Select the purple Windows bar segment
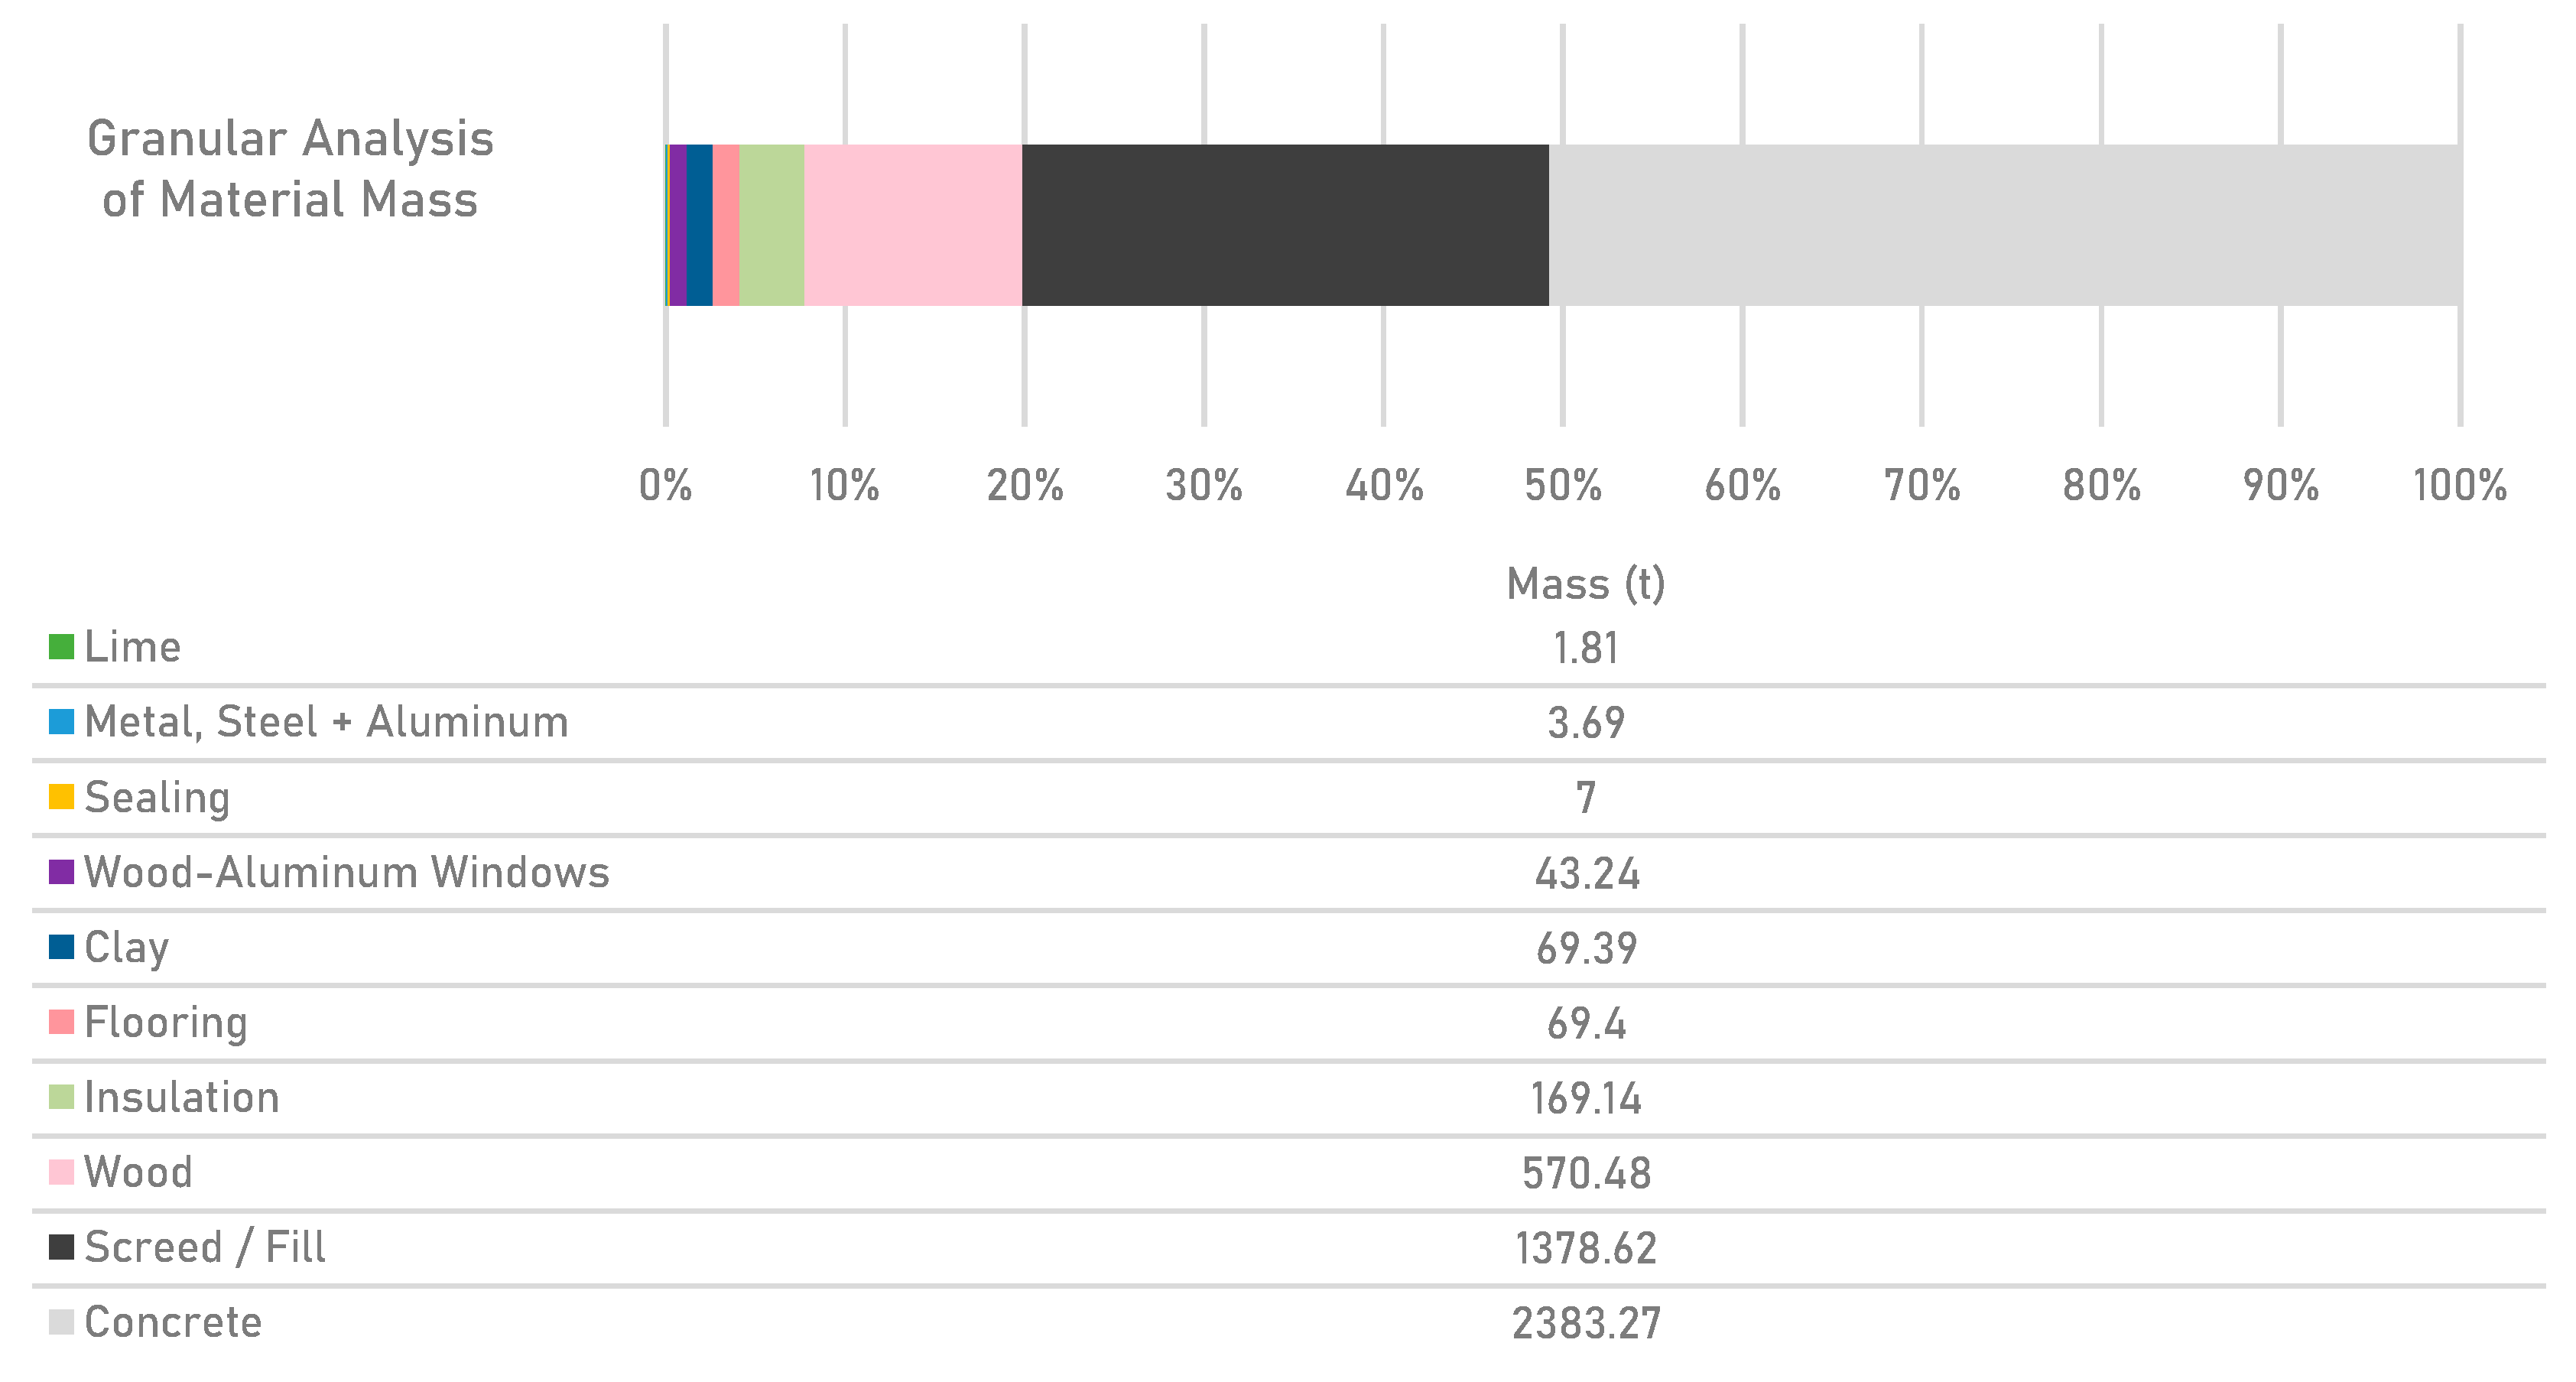2576x1382 pixels. pos(678,225)
